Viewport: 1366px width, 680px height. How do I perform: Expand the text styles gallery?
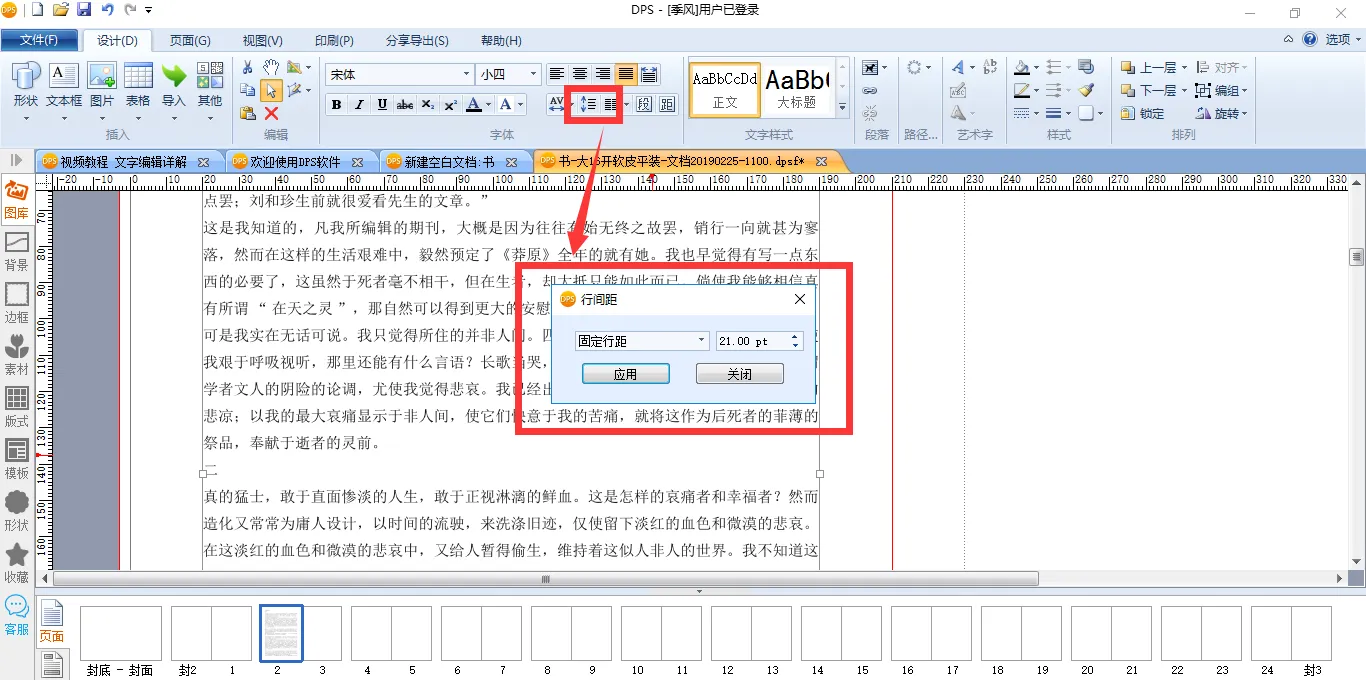point(842,107)
